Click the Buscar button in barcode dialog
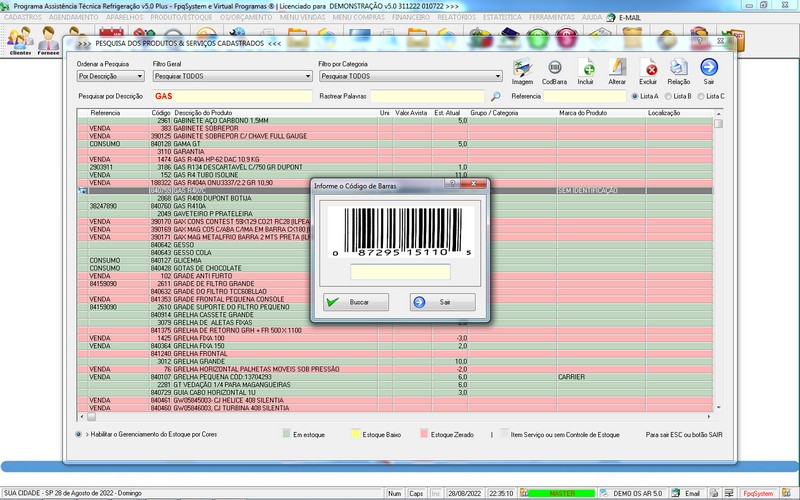The image size is (800, 500). pos(356,302)
